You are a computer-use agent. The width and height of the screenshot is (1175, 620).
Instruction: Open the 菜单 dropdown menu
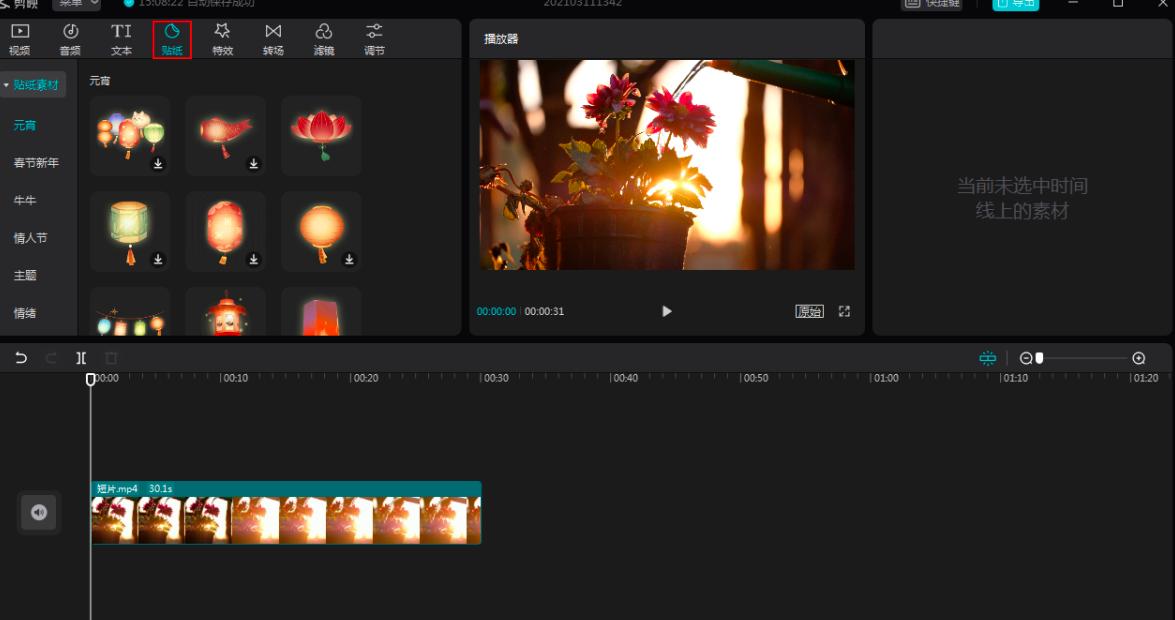point(77,4)
